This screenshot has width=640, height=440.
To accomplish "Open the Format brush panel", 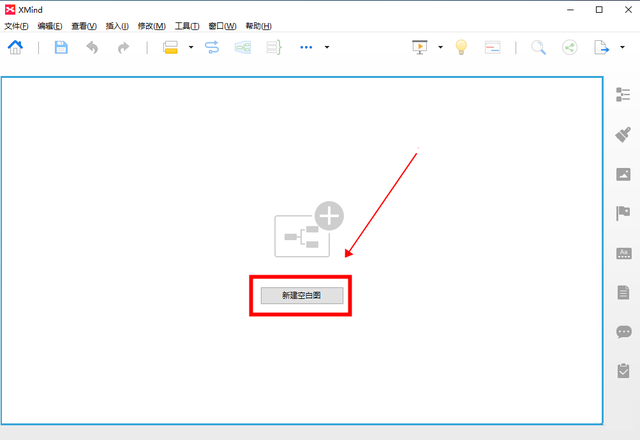I will coord(623,134).
